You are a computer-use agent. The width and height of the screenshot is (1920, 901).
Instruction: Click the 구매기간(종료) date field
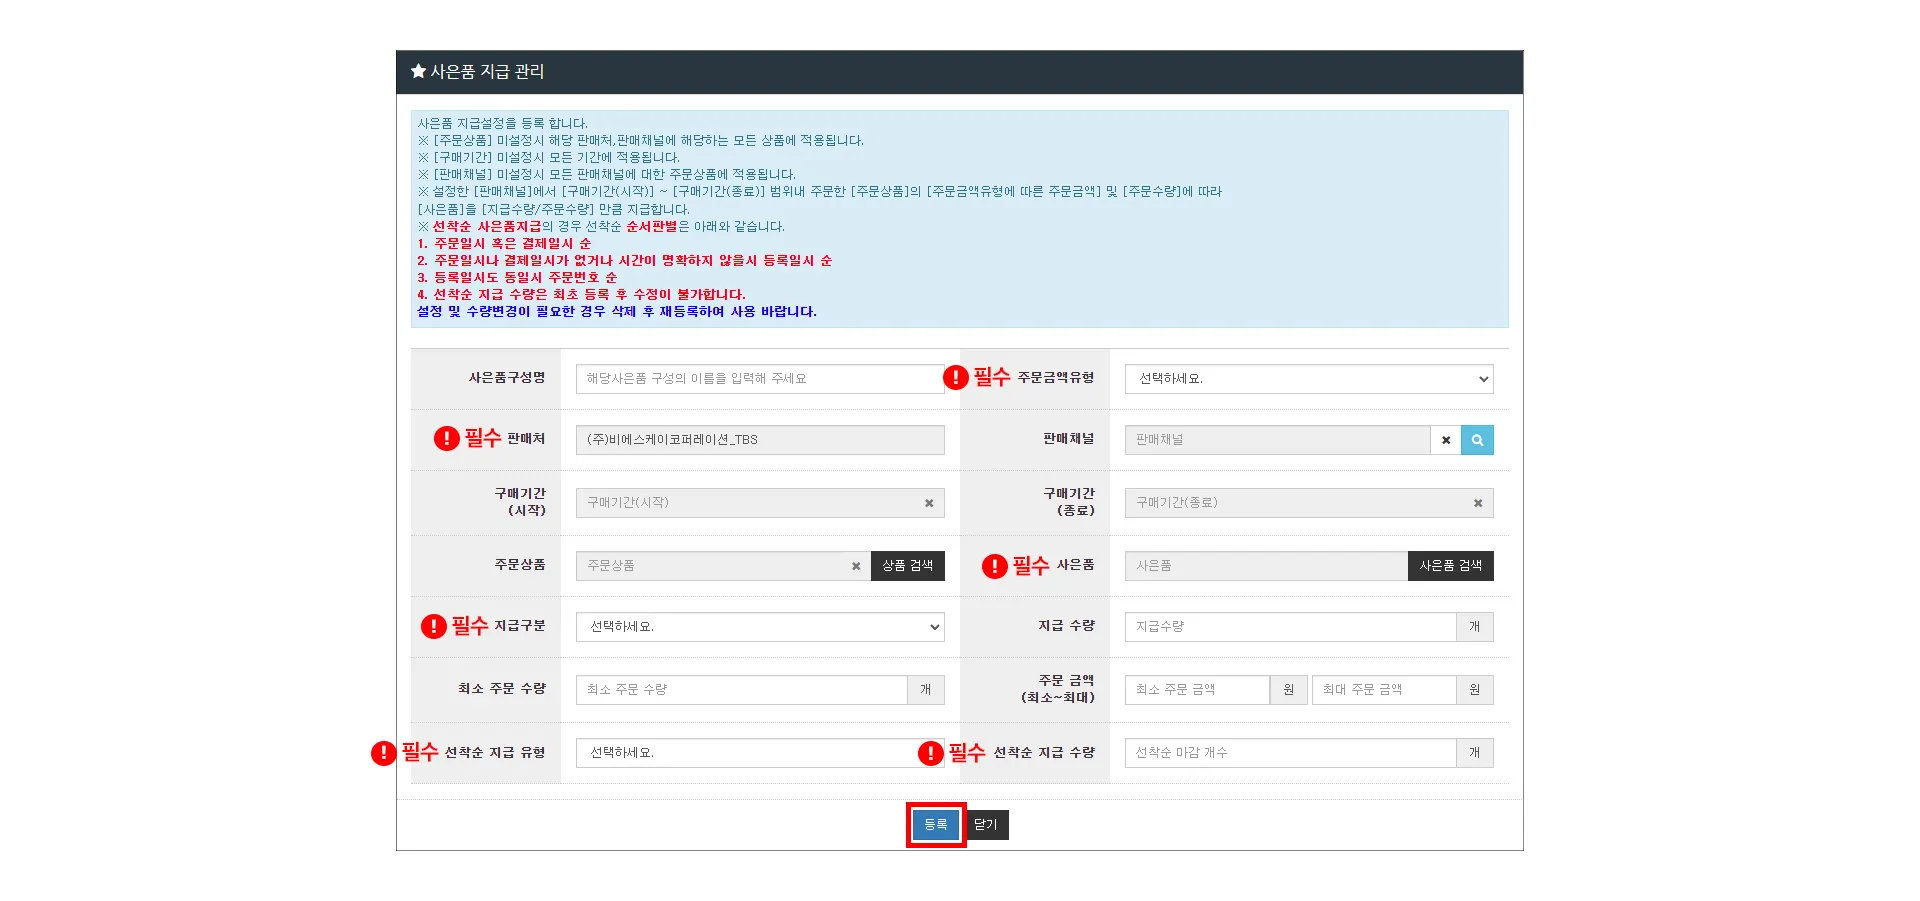[x=1309, y=503]
